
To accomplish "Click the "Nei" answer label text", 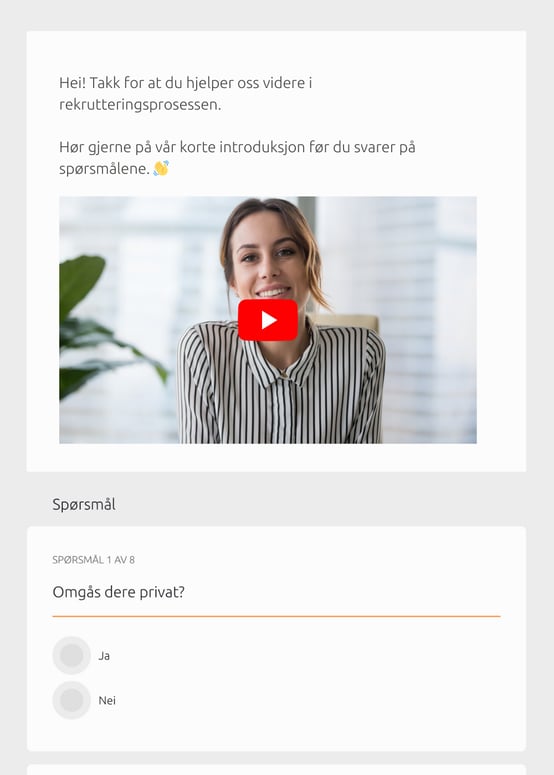I will click(x=107, y=700).
